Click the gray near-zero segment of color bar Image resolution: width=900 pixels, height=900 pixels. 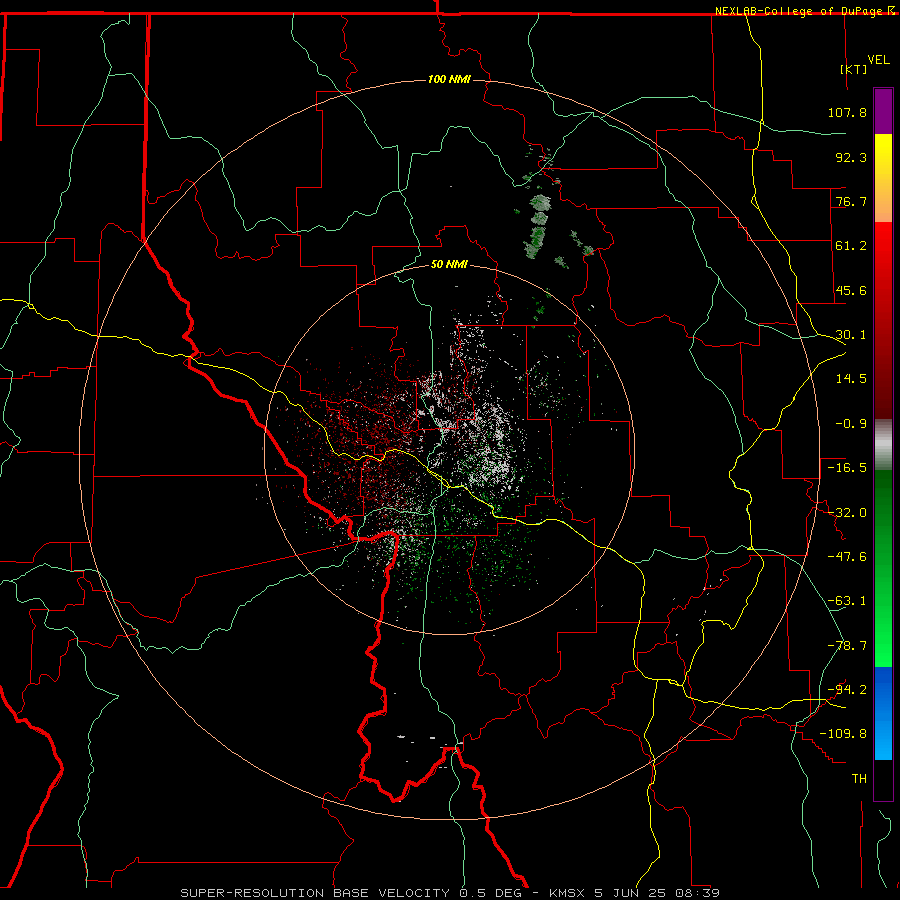pos(883,445)
